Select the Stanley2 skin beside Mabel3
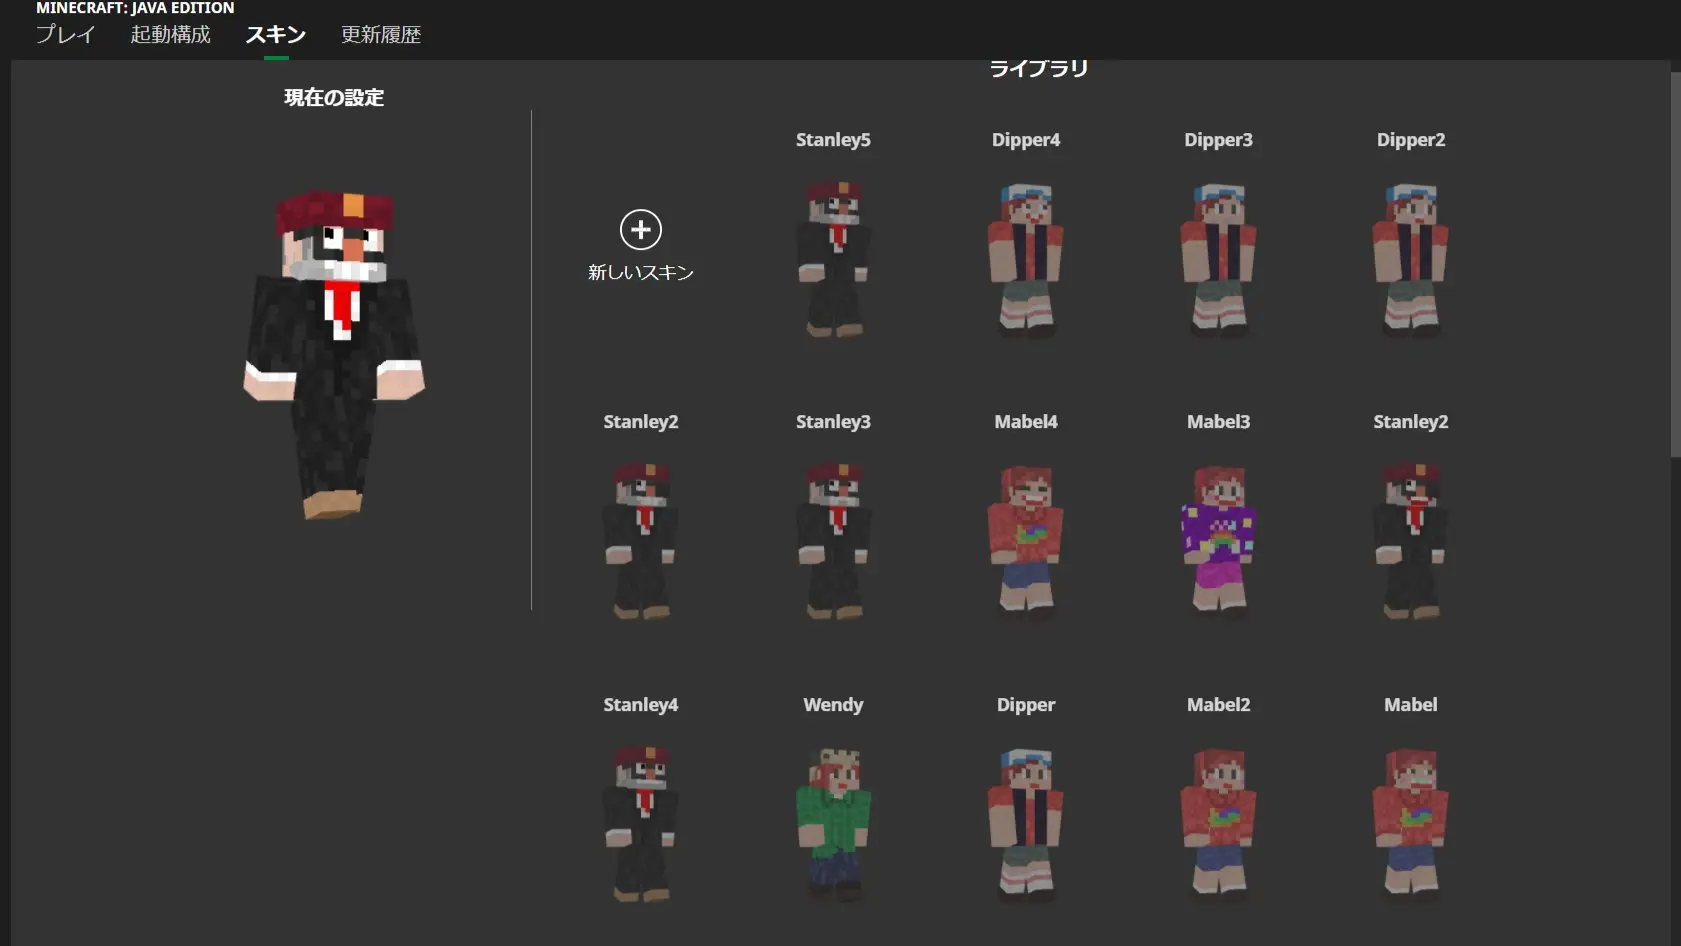Image resolution: width=1681 pixels, height=946 pixels. tap(1410, 541)
